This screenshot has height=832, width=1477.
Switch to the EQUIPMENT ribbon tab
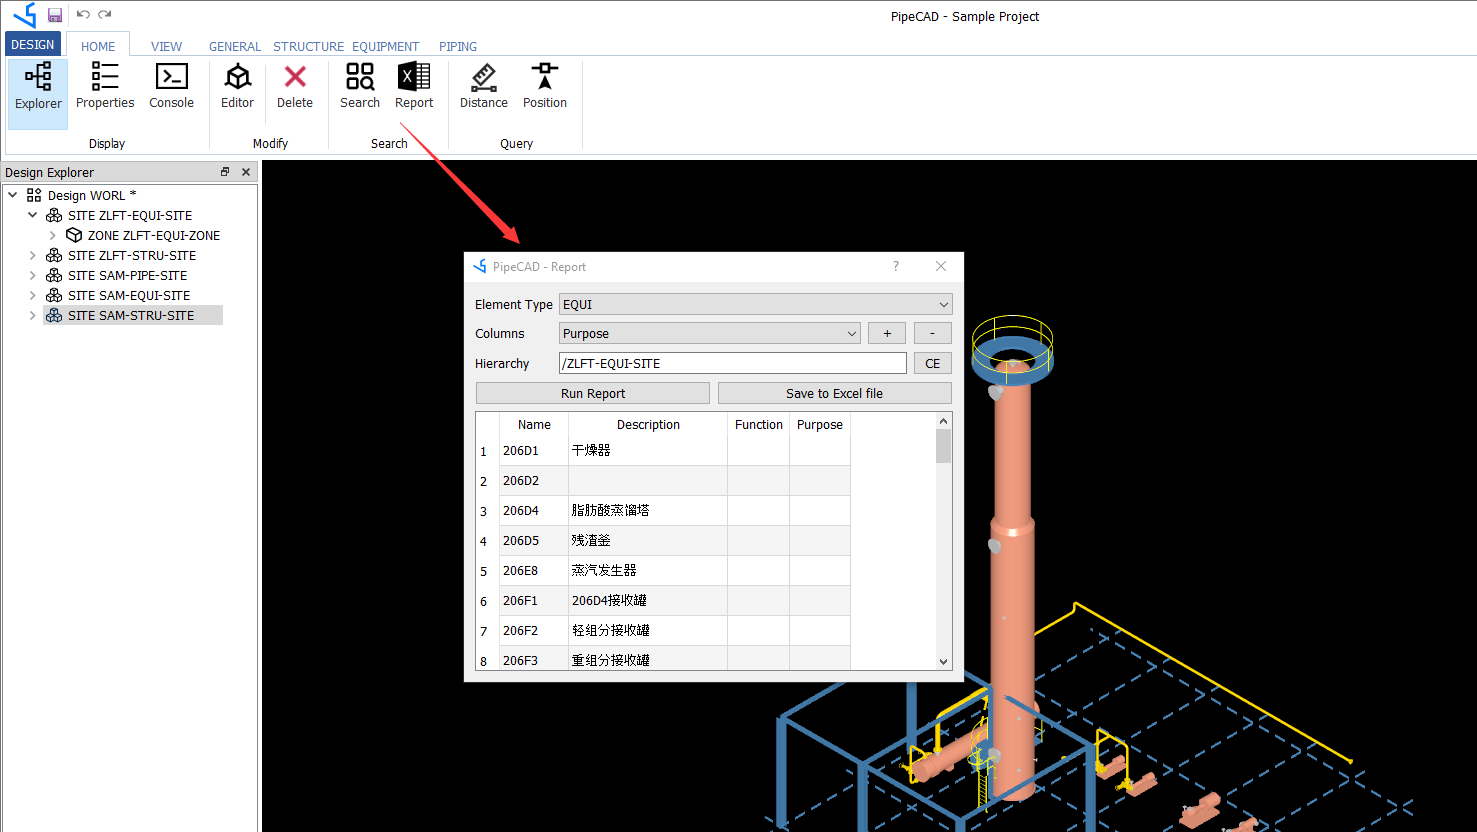point(385,46)
